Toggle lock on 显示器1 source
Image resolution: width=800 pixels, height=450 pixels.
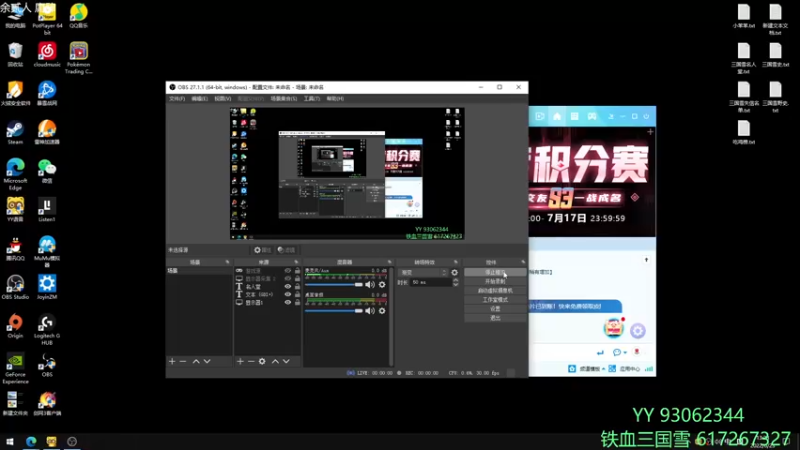click(x=297, y=303)
